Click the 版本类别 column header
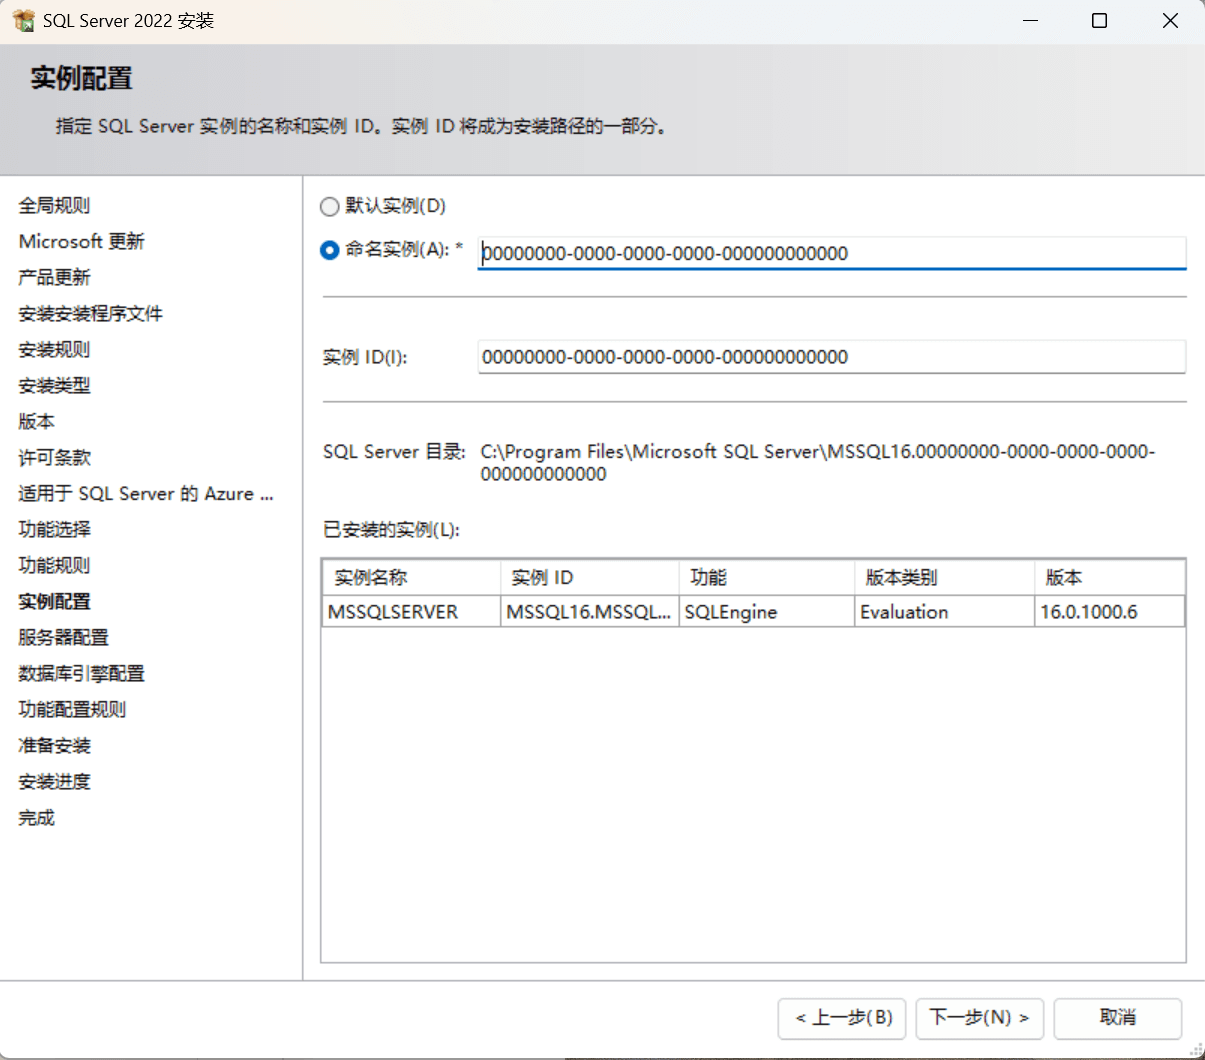Viewport: 1205px width, 1060px height. pyautogui.click(x=944, y=577)
